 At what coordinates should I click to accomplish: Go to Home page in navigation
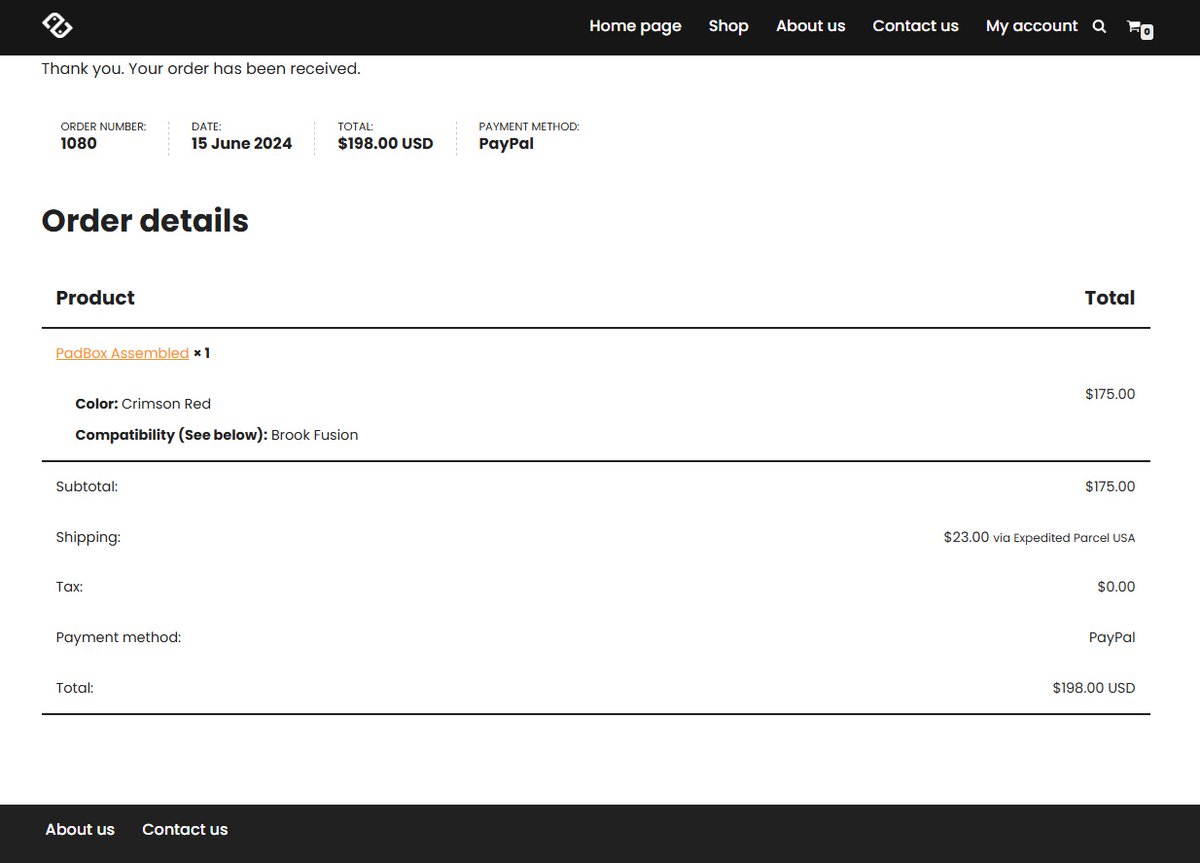coord(635,26)
